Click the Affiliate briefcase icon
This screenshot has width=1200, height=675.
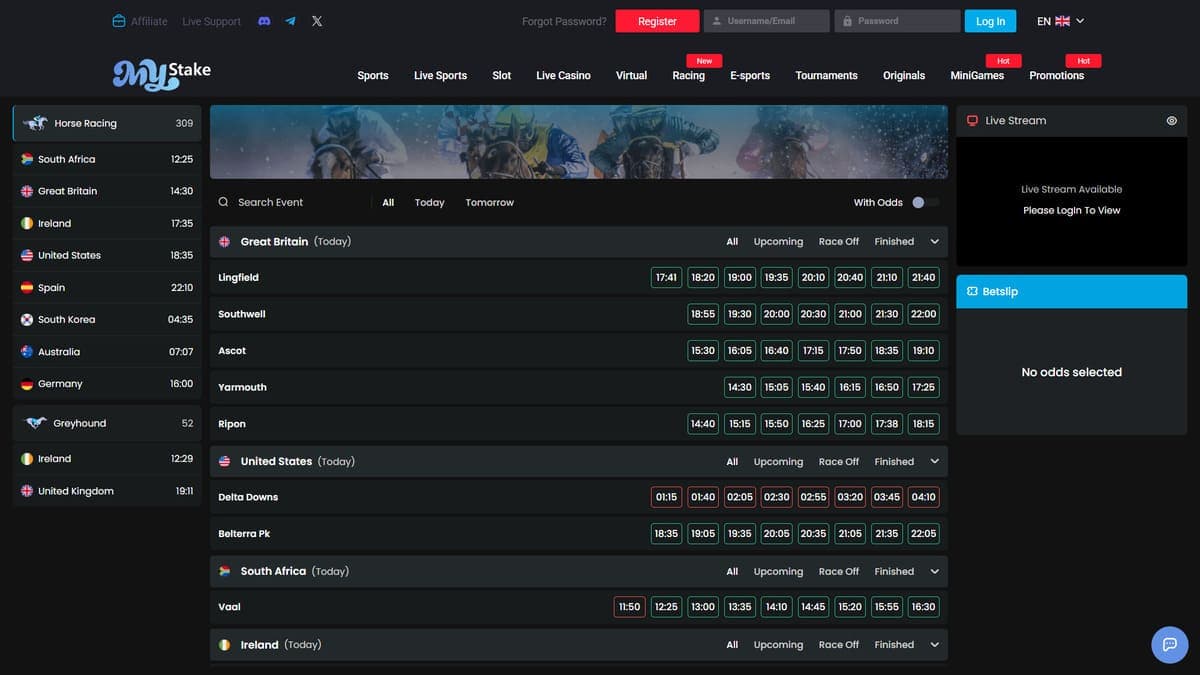coord(119,21)
